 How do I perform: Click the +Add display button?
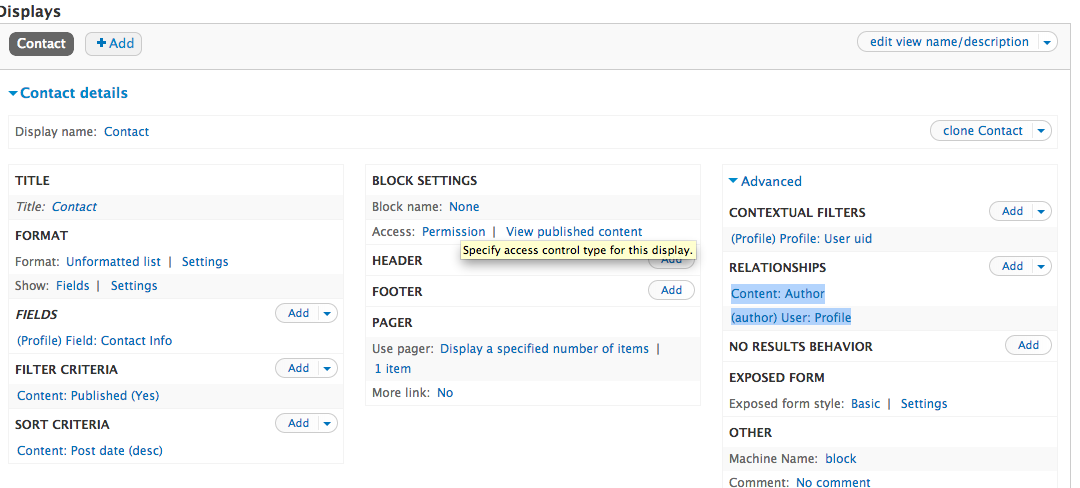point(114,43)
